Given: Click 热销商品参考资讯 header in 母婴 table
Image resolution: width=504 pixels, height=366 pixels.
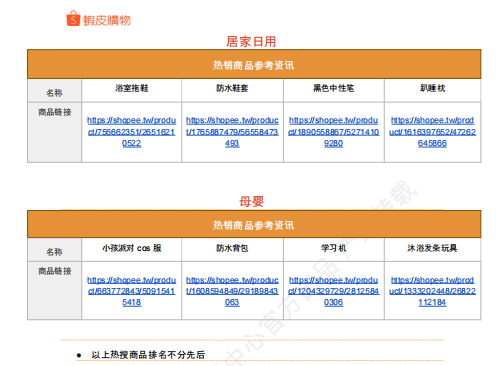Looking at the screenshot, I should (x=254, y=225).
